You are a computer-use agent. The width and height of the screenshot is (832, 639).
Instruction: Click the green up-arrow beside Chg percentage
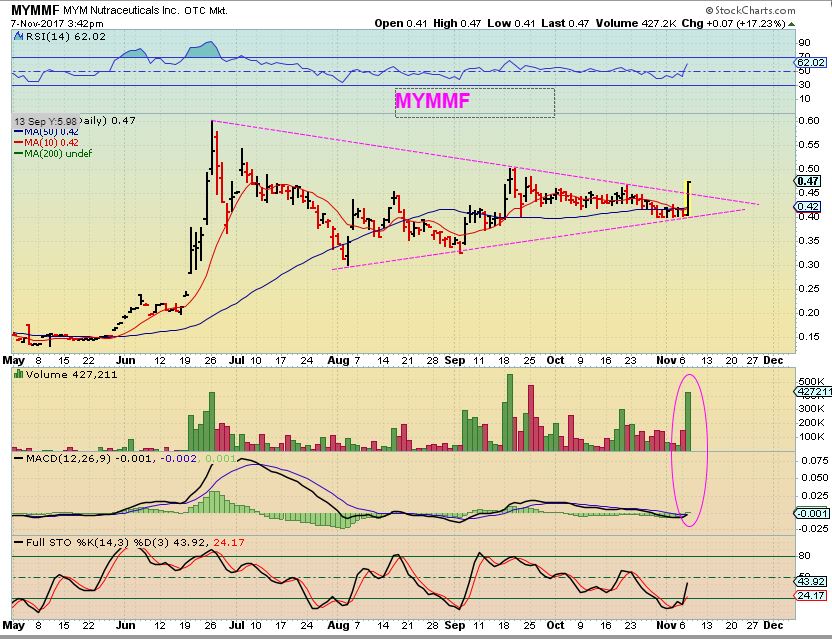[x=792, y=24]
